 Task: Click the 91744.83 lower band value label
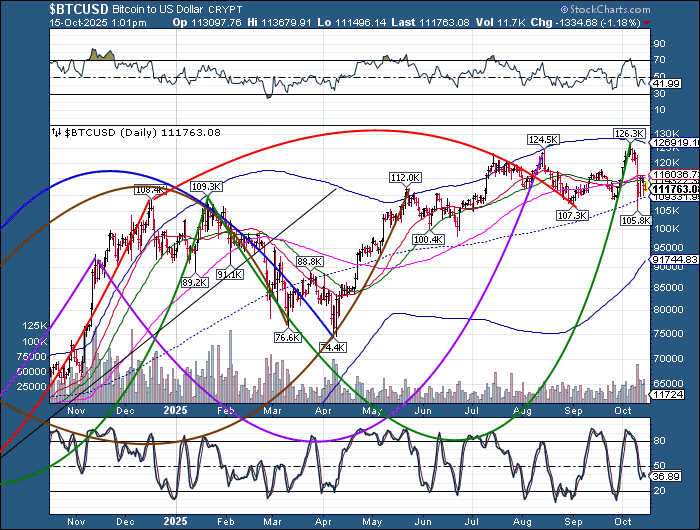[x=671, y=259]
